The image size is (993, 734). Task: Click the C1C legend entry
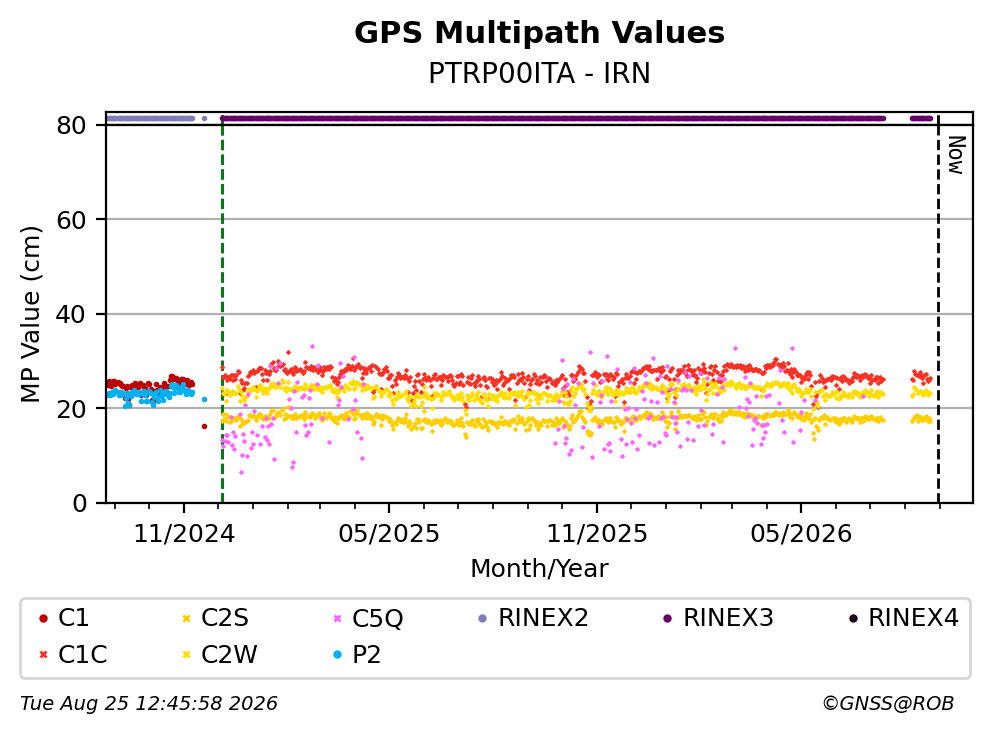coord(73,654)
